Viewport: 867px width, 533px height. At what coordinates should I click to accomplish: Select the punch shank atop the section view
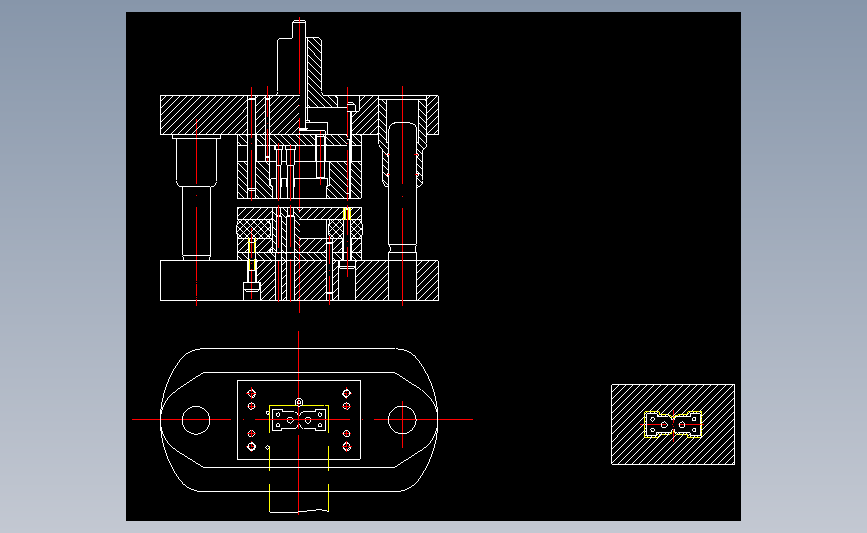tap(299, 58)
